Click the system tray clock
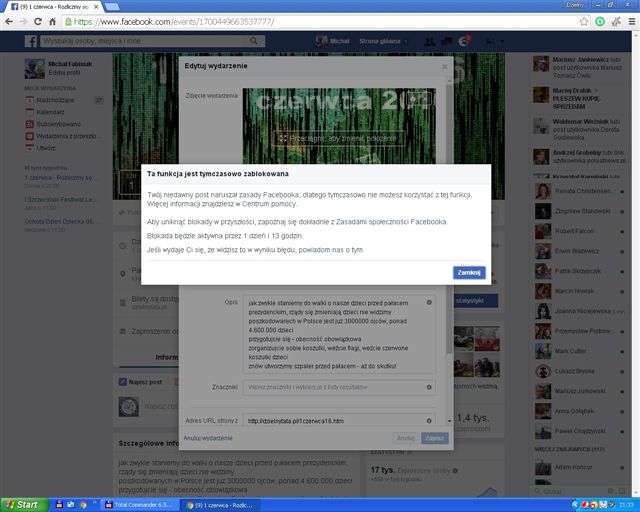 coord(626,505)
